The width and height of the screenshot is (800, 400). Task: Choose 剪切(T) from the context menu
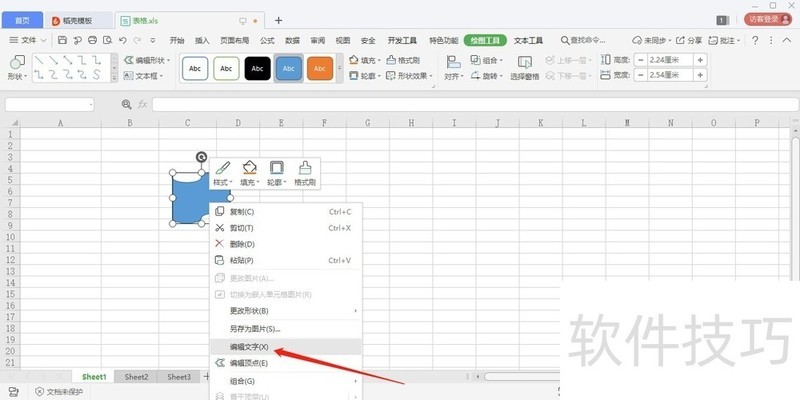(x=286, y=228)
